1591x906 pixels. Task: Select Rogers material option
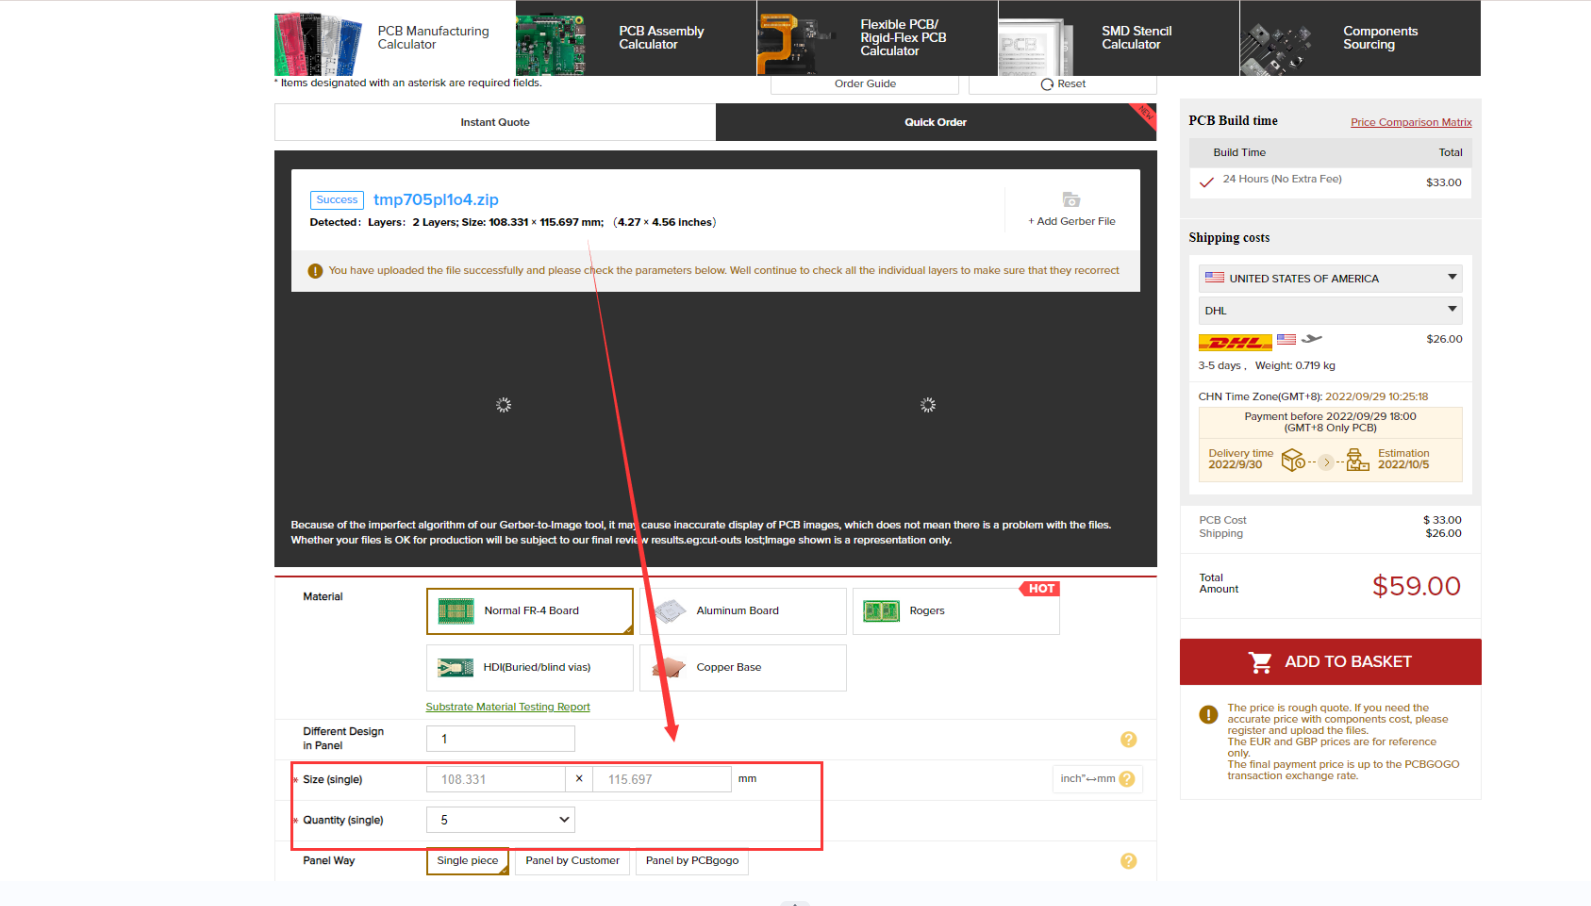tap(956, 611)
